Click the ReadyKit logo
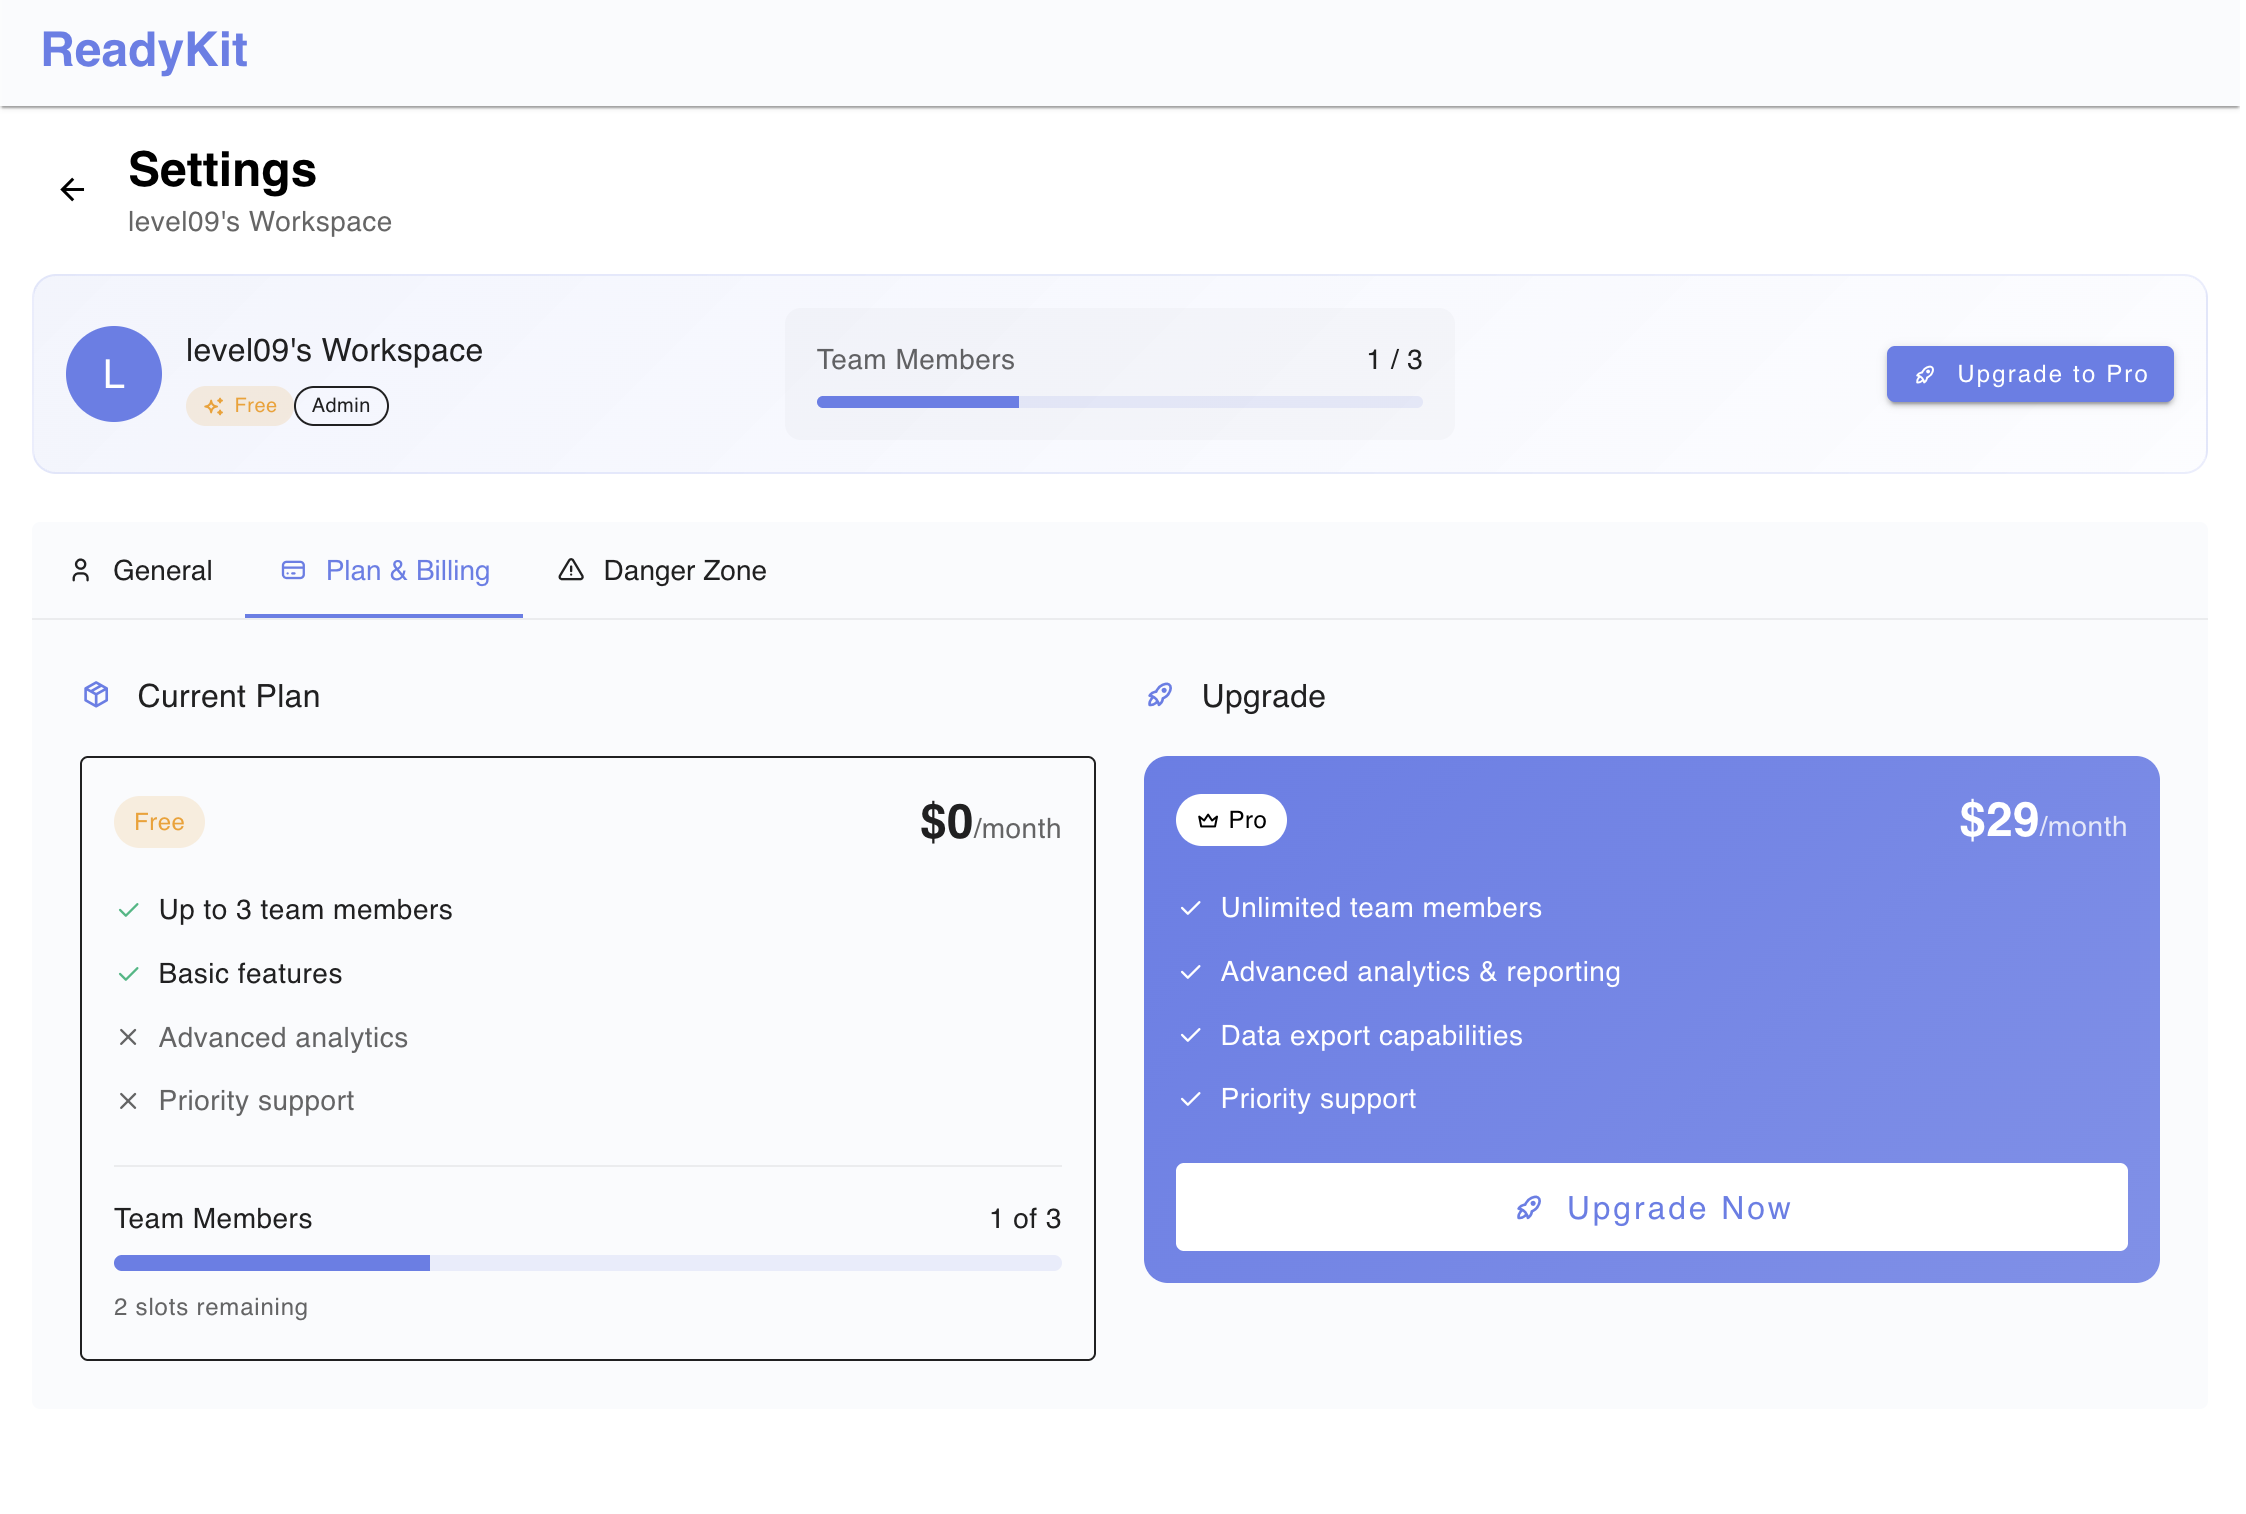The image size is (2246, 1514). (x=144, y=50)
